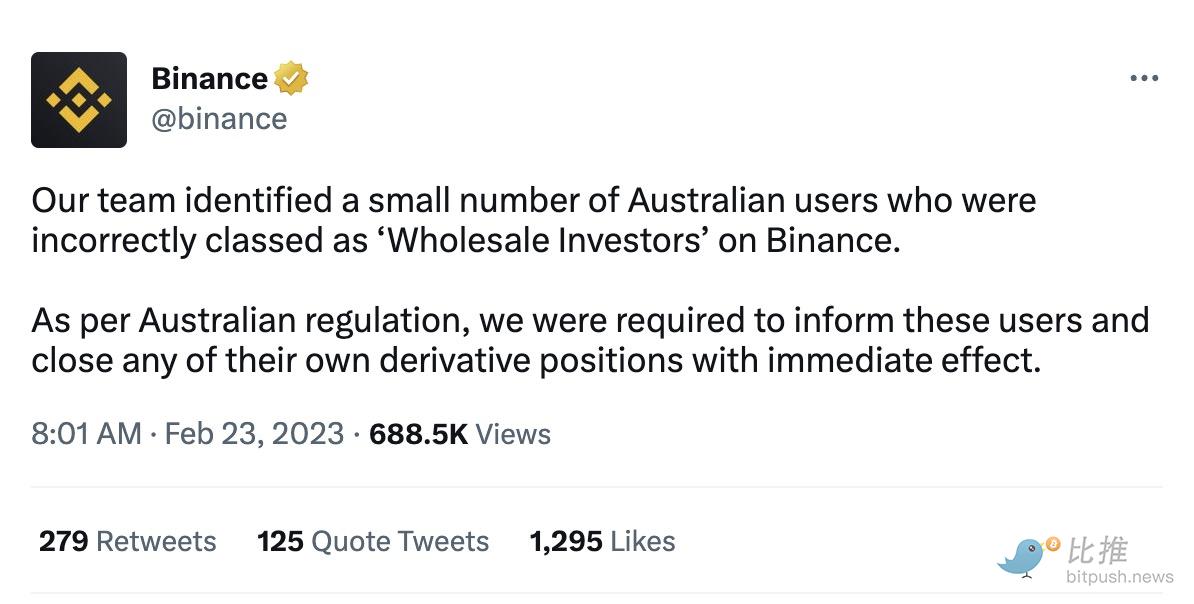The image size is (1194, 604).
Task: Open the @binance handle link
Action: (x=219, y=118)
